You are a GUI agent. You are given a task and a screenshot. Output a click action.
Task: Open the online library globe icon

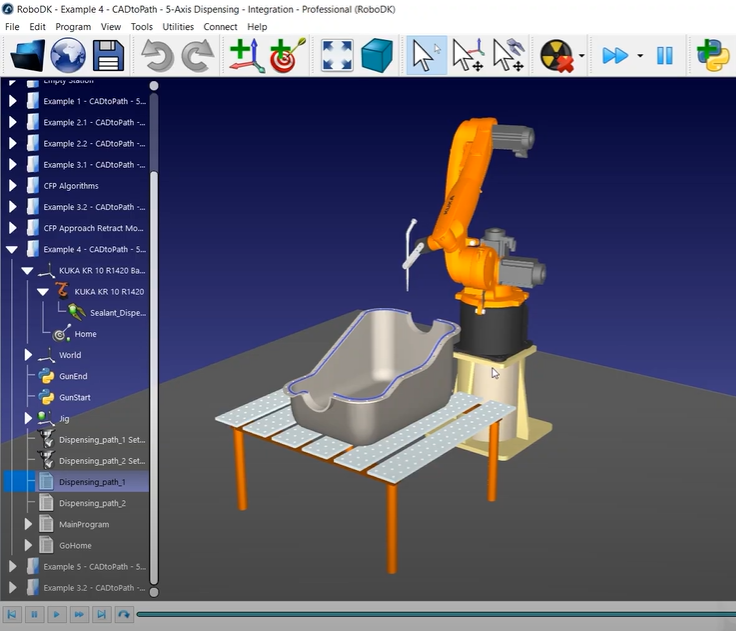tap(68, 56)
